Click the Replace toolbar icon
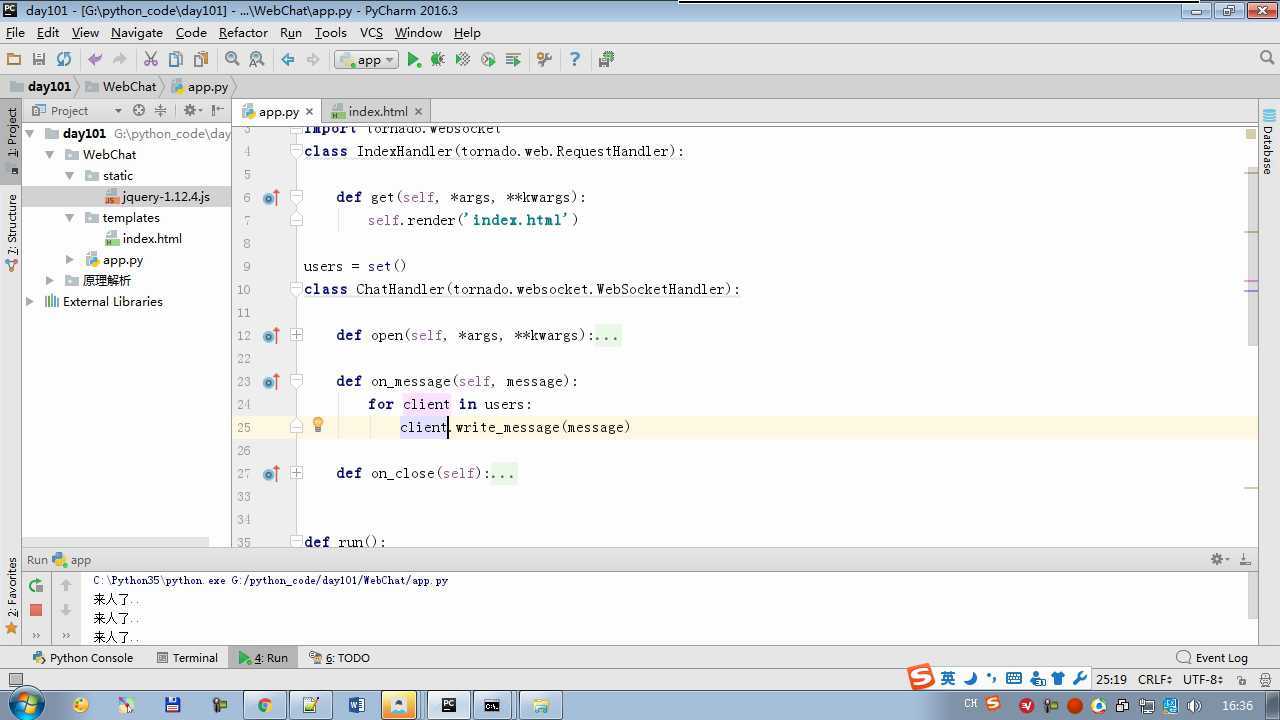The image size is (1280, 720). pos(257,60)
